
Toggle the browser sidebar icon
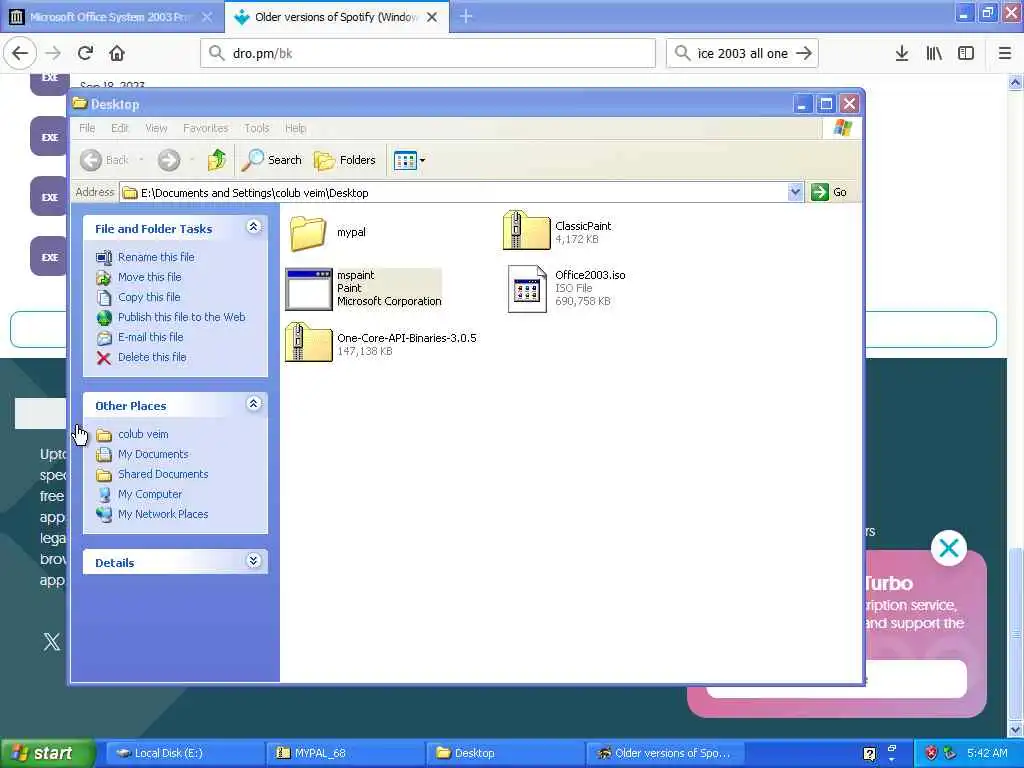click(966, 54)
